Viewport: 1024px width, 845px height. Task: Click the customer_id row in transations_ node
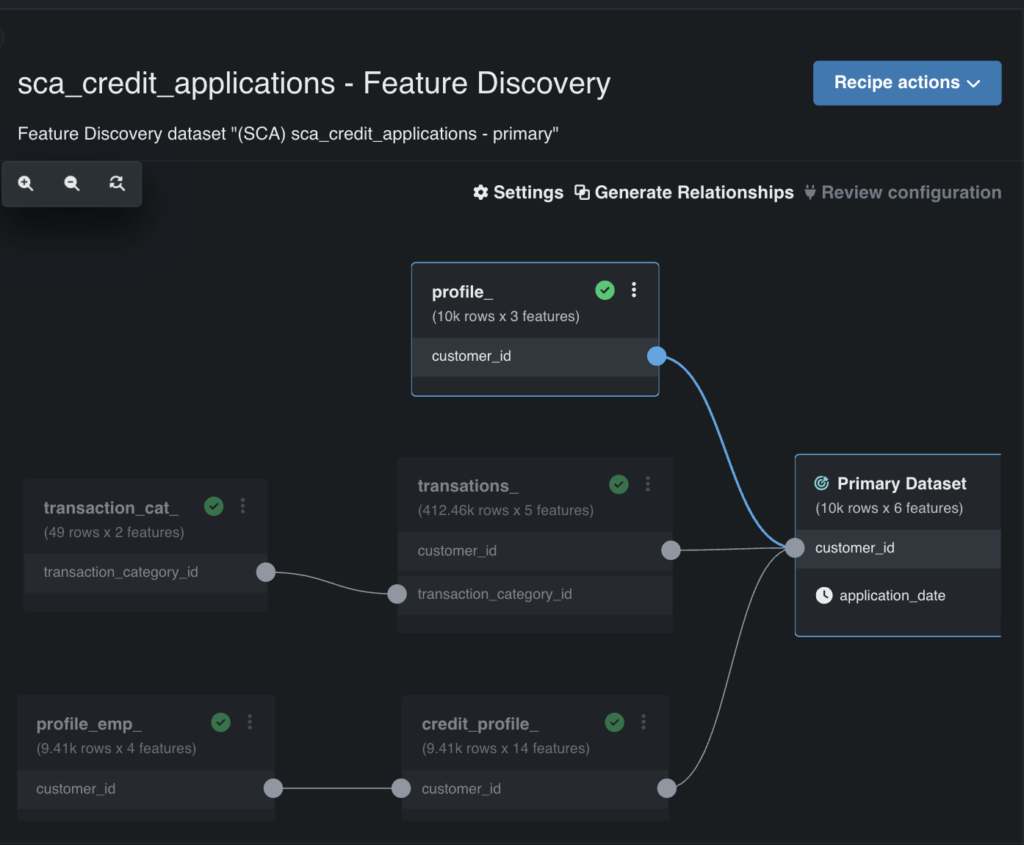(x=535, y=551)
